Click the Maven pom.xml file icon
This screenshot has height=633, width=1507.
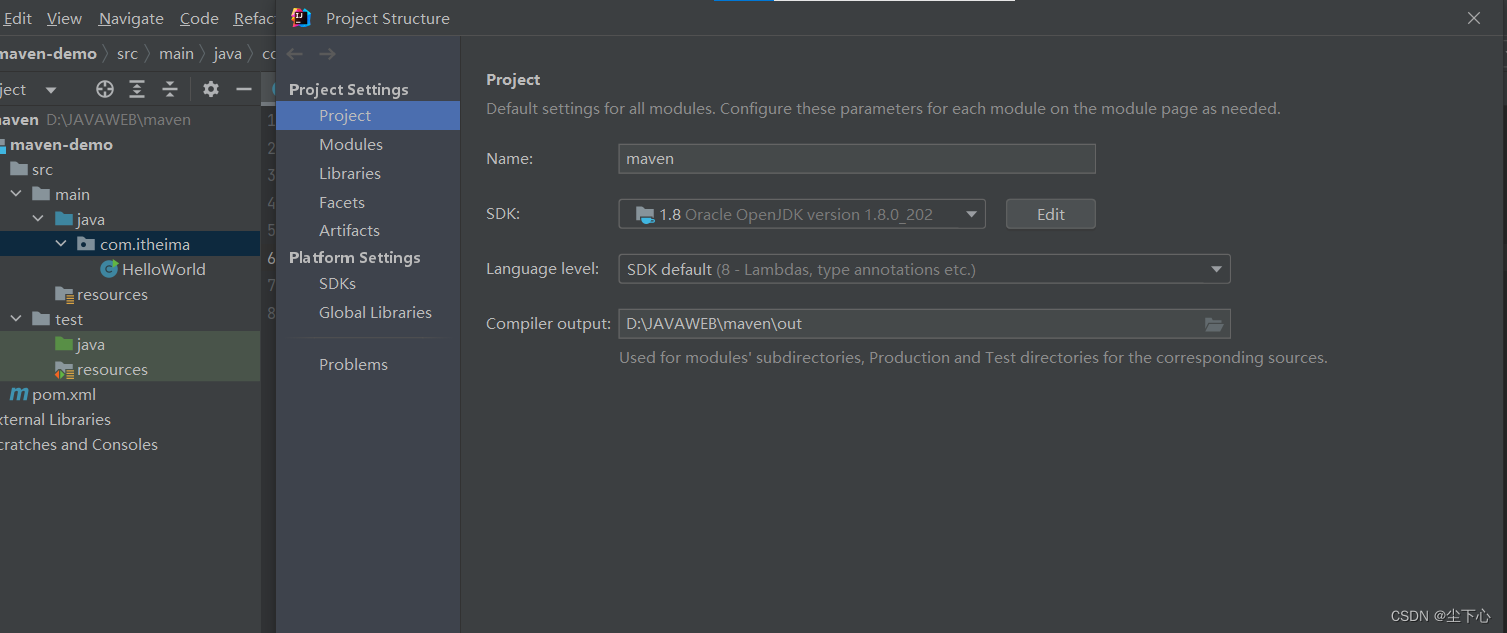click(x=18, y=394)
